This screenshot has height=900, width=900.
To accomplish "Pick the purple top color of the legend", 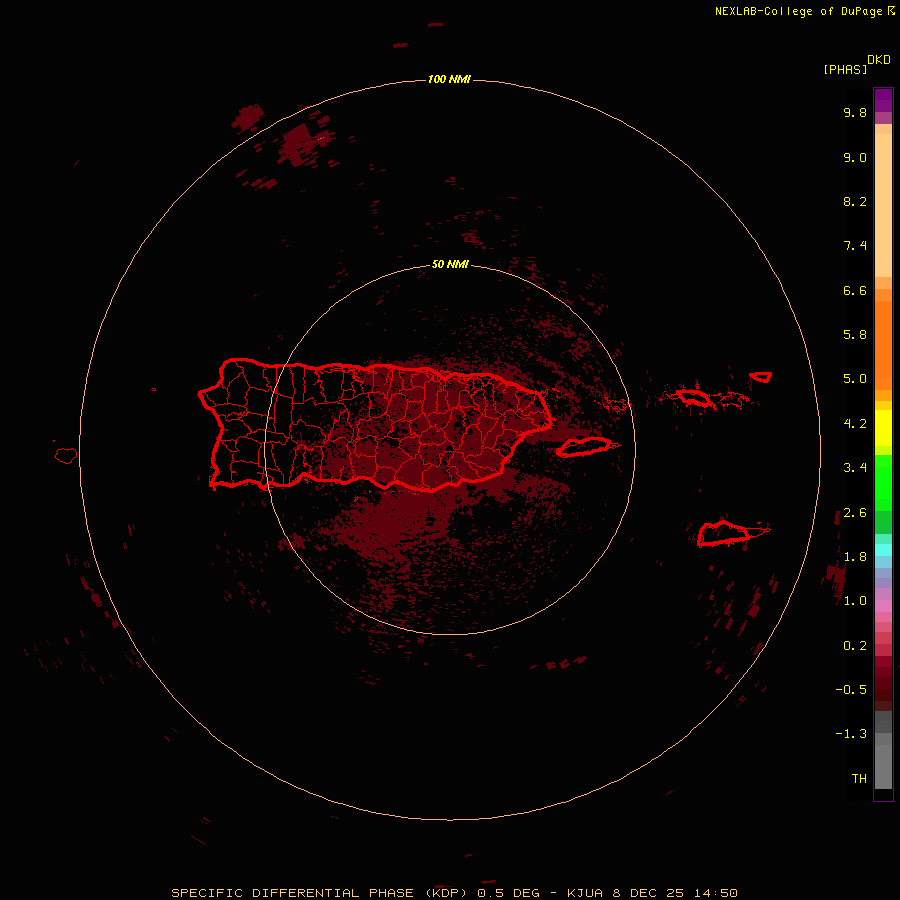I will (883, 100).
